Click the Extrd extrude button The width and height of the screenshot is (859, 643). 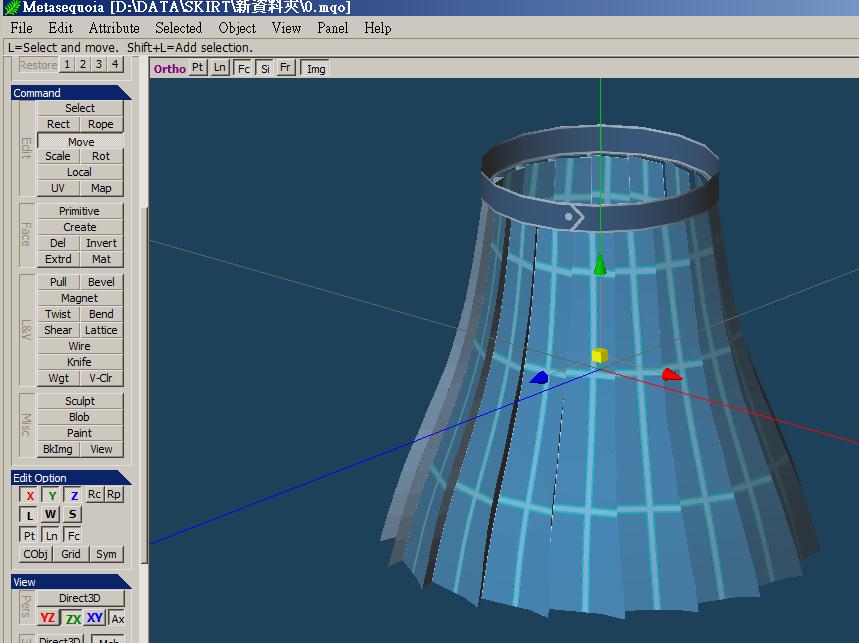58,259
